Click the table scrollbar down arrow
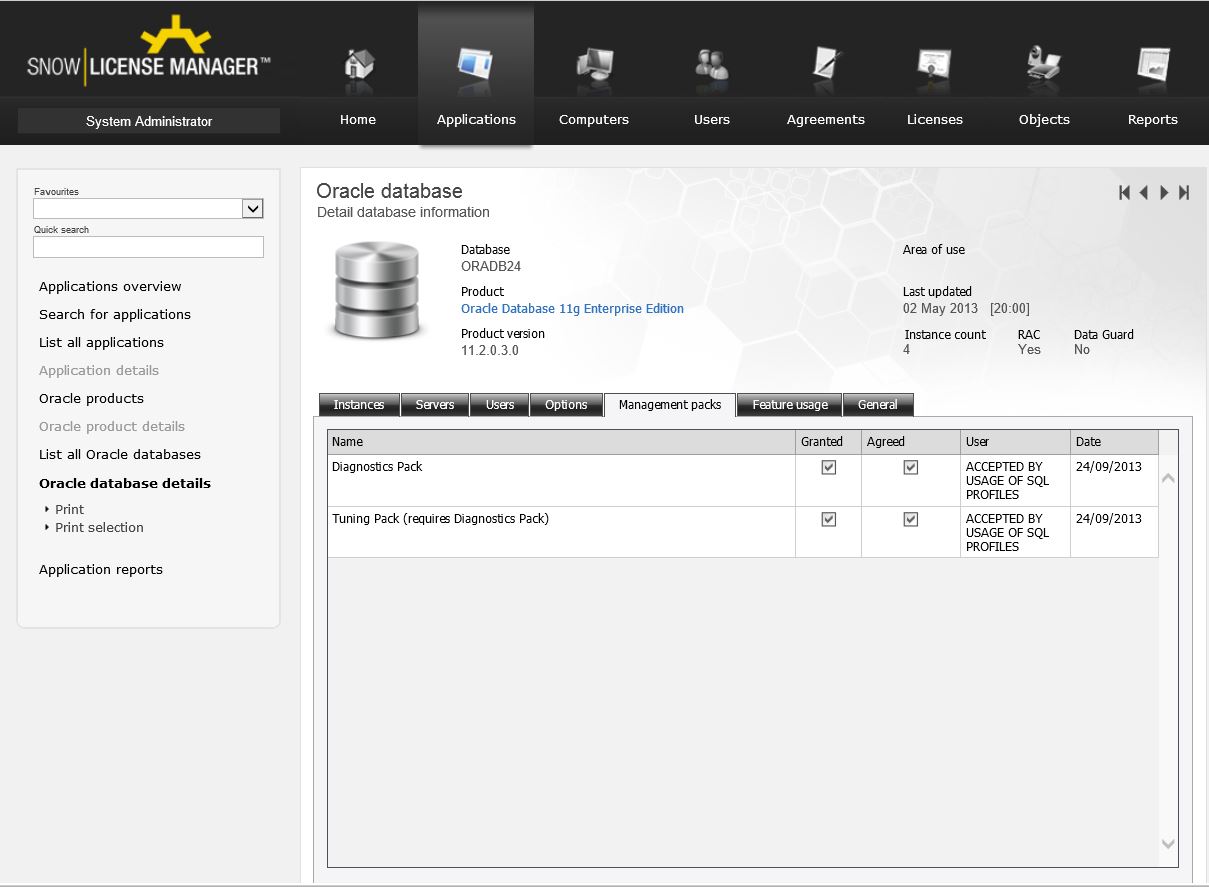This screenshot has width=1209, height=887. pos(1168,844)
